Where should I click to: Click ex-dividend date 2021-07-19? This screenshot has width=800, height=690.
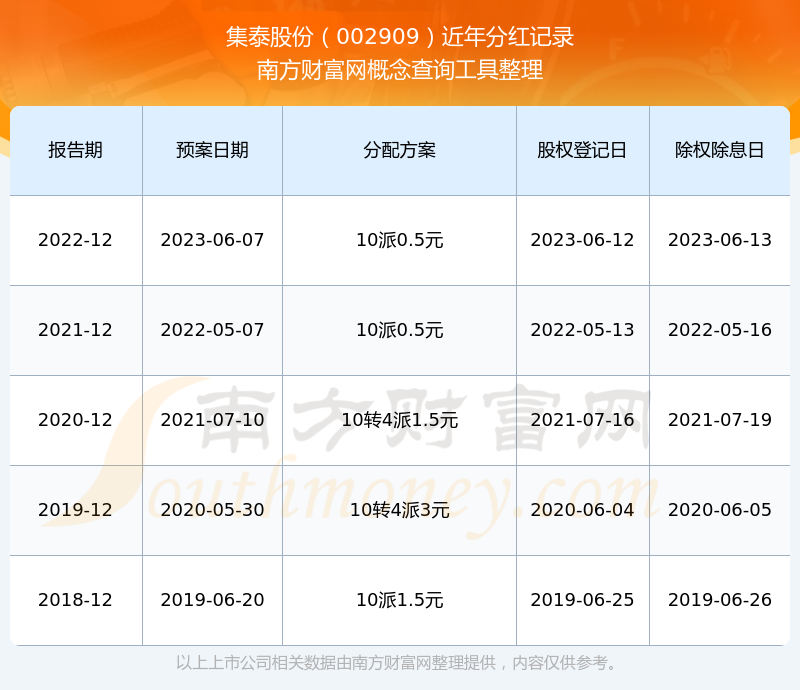(719, 420)
